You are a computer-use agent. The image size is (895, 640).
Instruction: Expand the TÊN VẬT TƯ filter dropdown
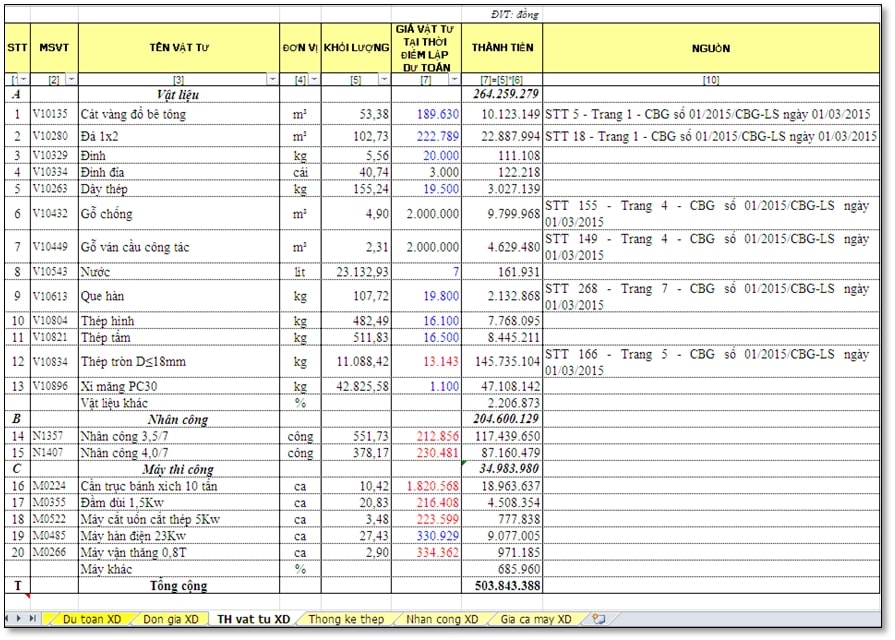(272, 79)
